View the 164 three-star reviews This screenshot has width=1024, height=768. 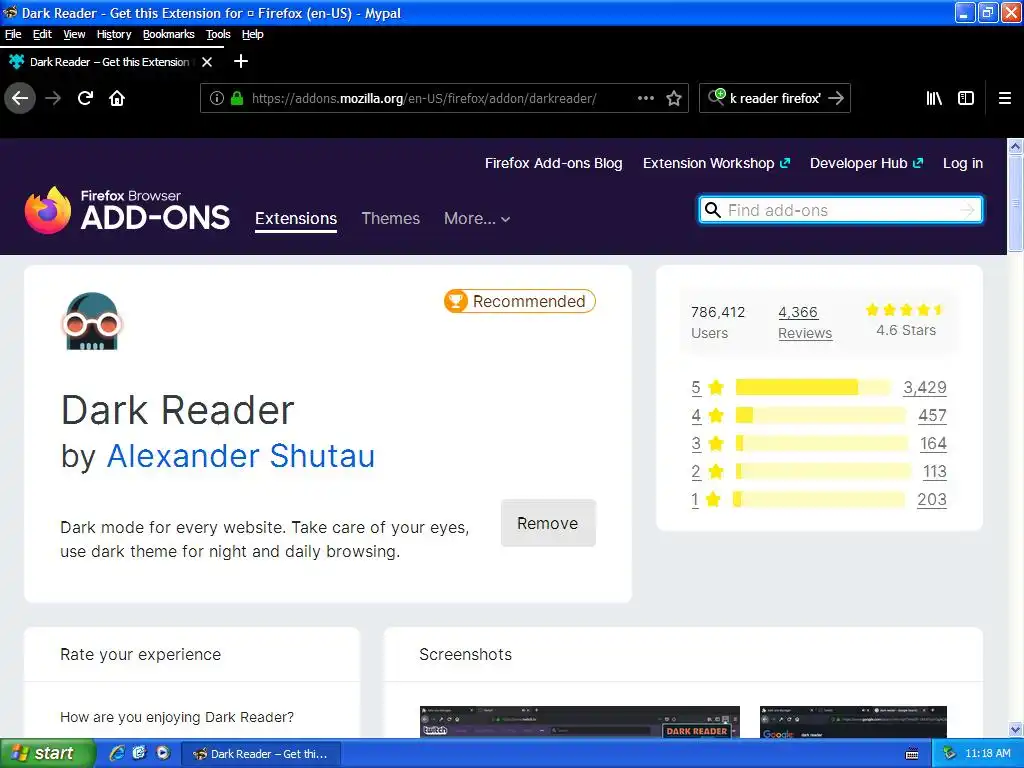[933, 443]
